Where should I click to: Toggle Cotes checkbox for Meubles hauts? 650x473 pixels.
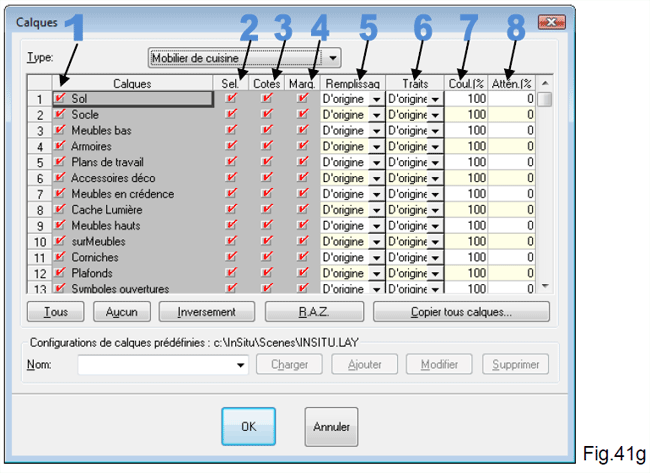[x=267, y=225]
